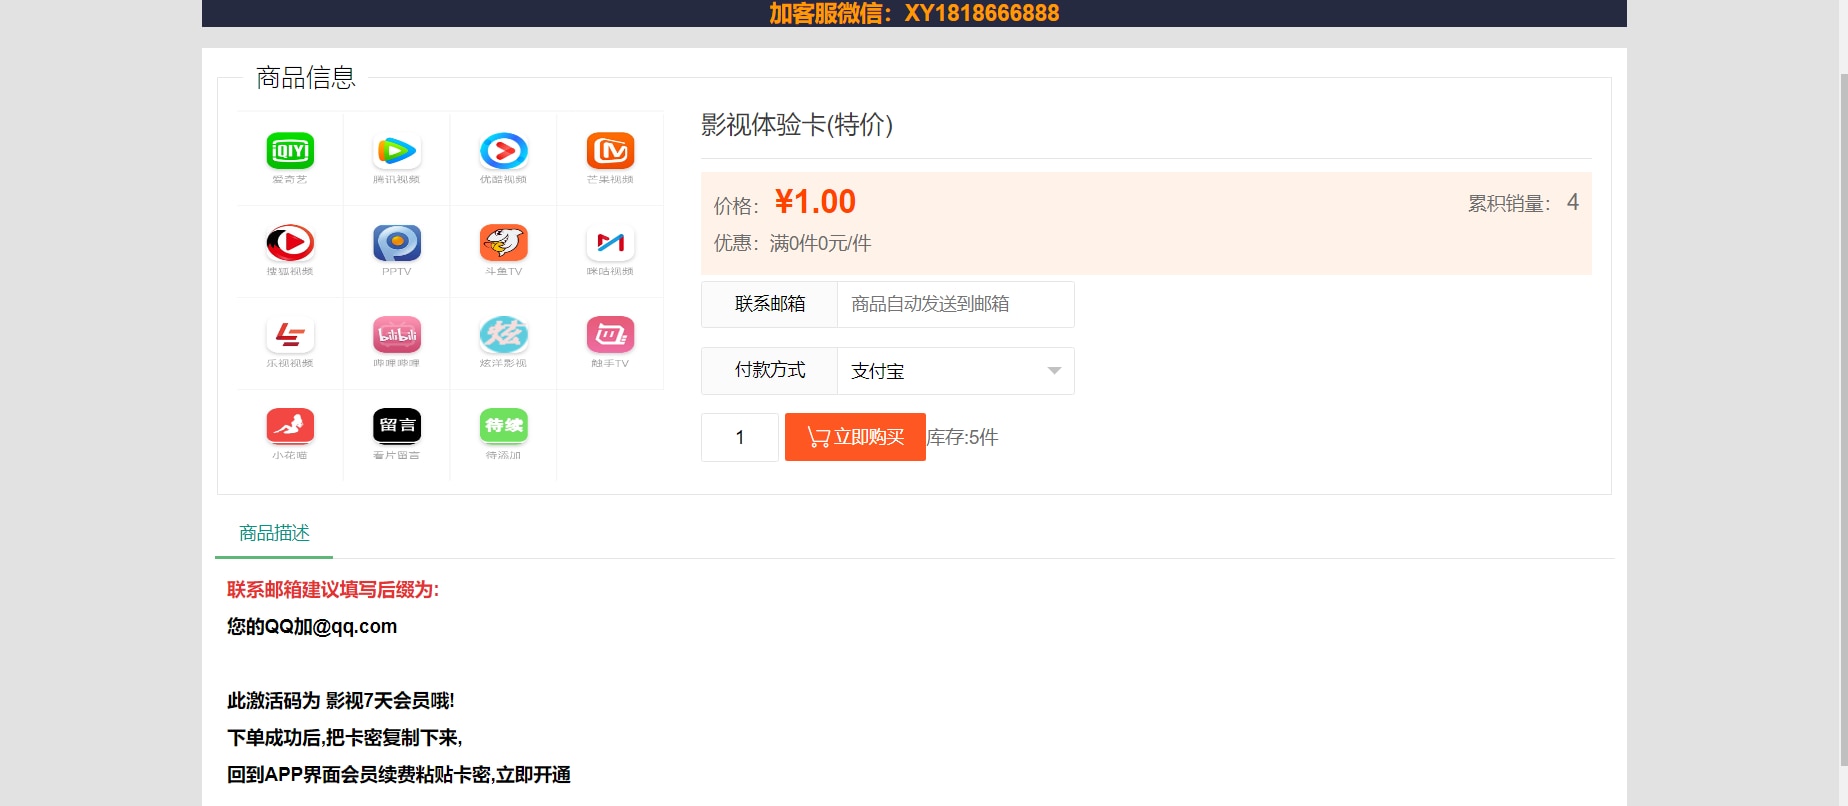Click the 库存:5件 stock text
Screen dimensions: 1848x806
[963, 437]
